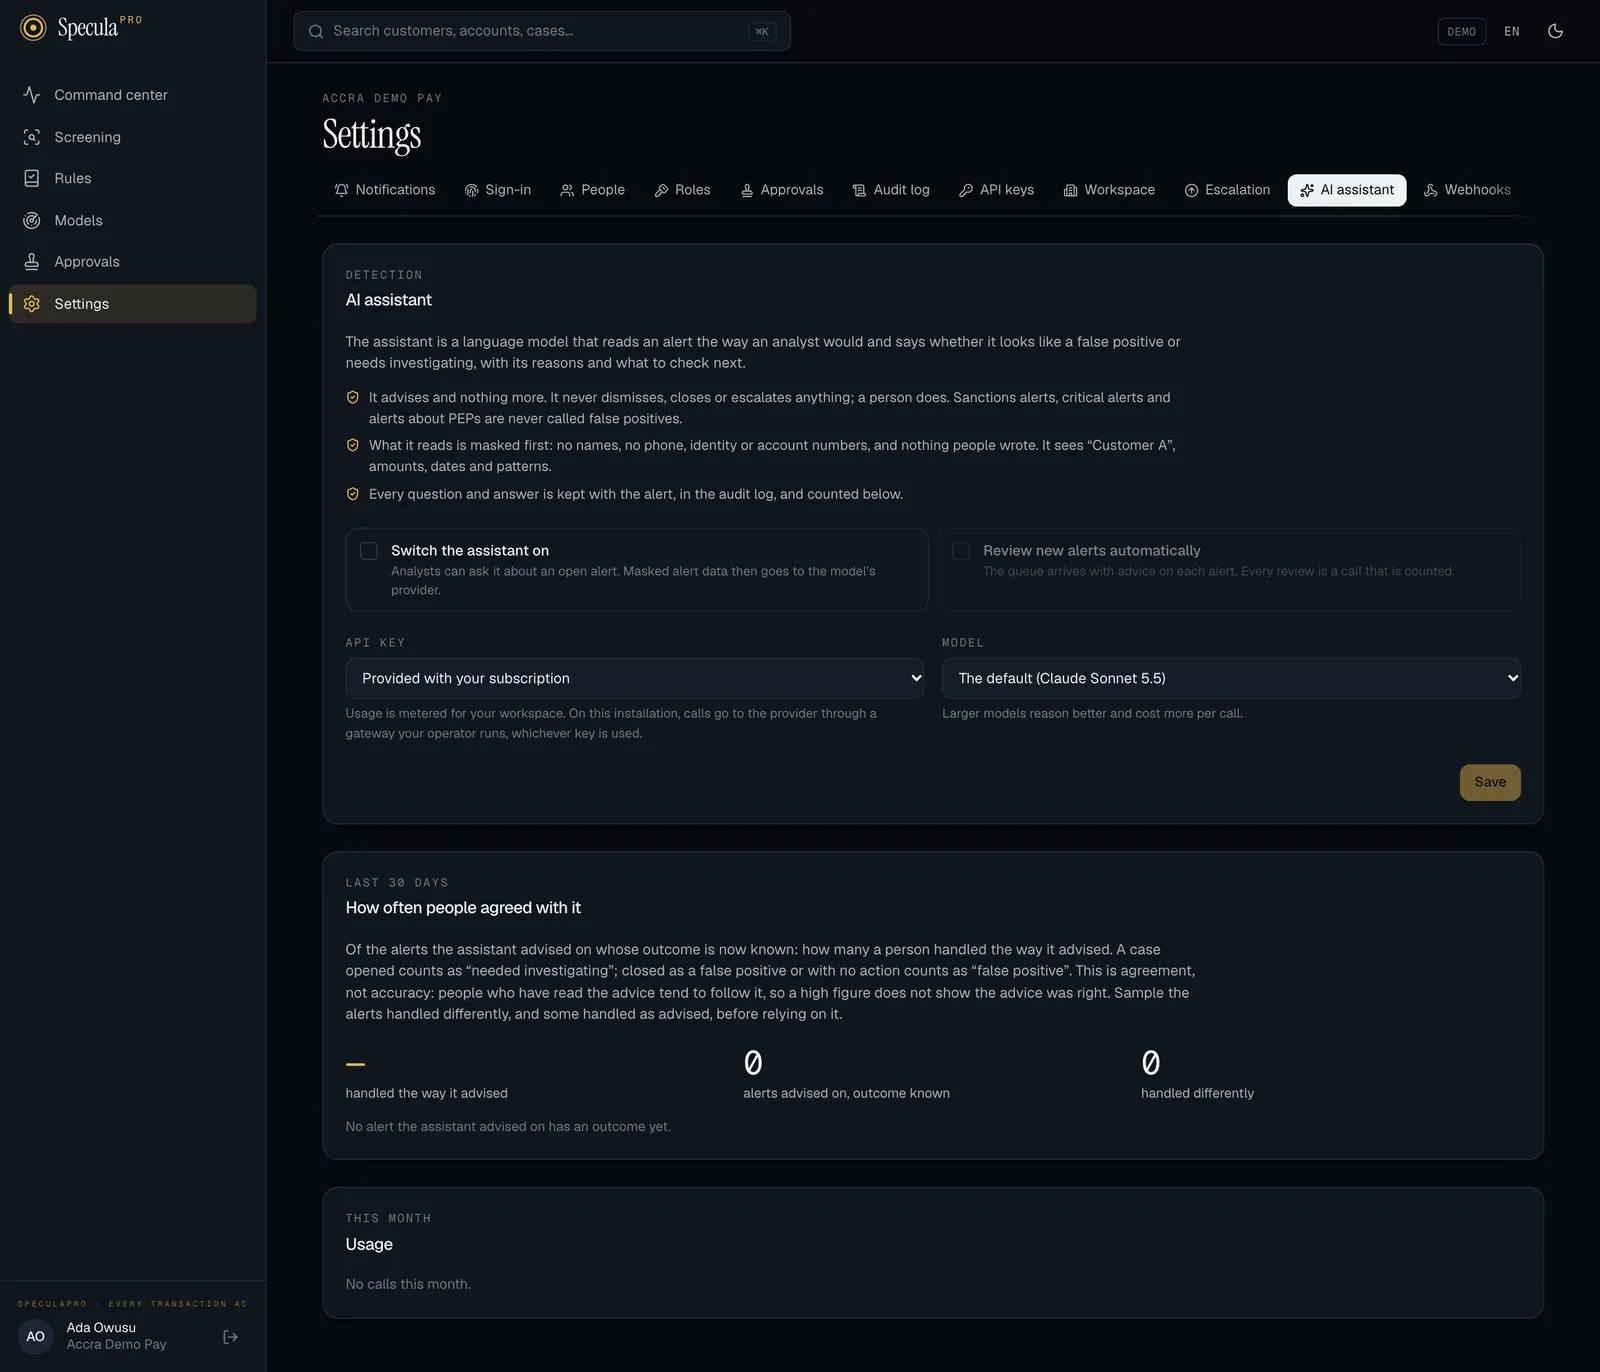The width and height of the screenshot is (1600, 1372).
Task: Click the "Usage" section heading
Action: pos(369,1244)
